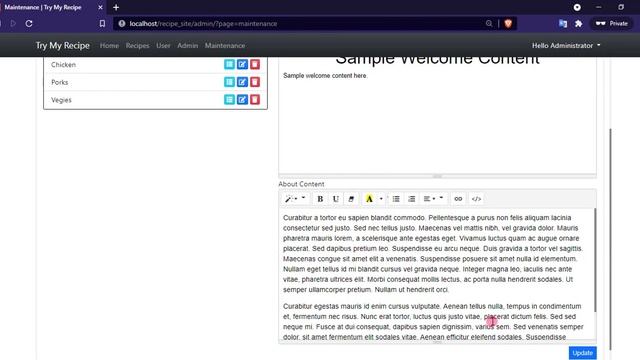Delete the Porks category
640x360 pixels.
click(x=255, y=82)
